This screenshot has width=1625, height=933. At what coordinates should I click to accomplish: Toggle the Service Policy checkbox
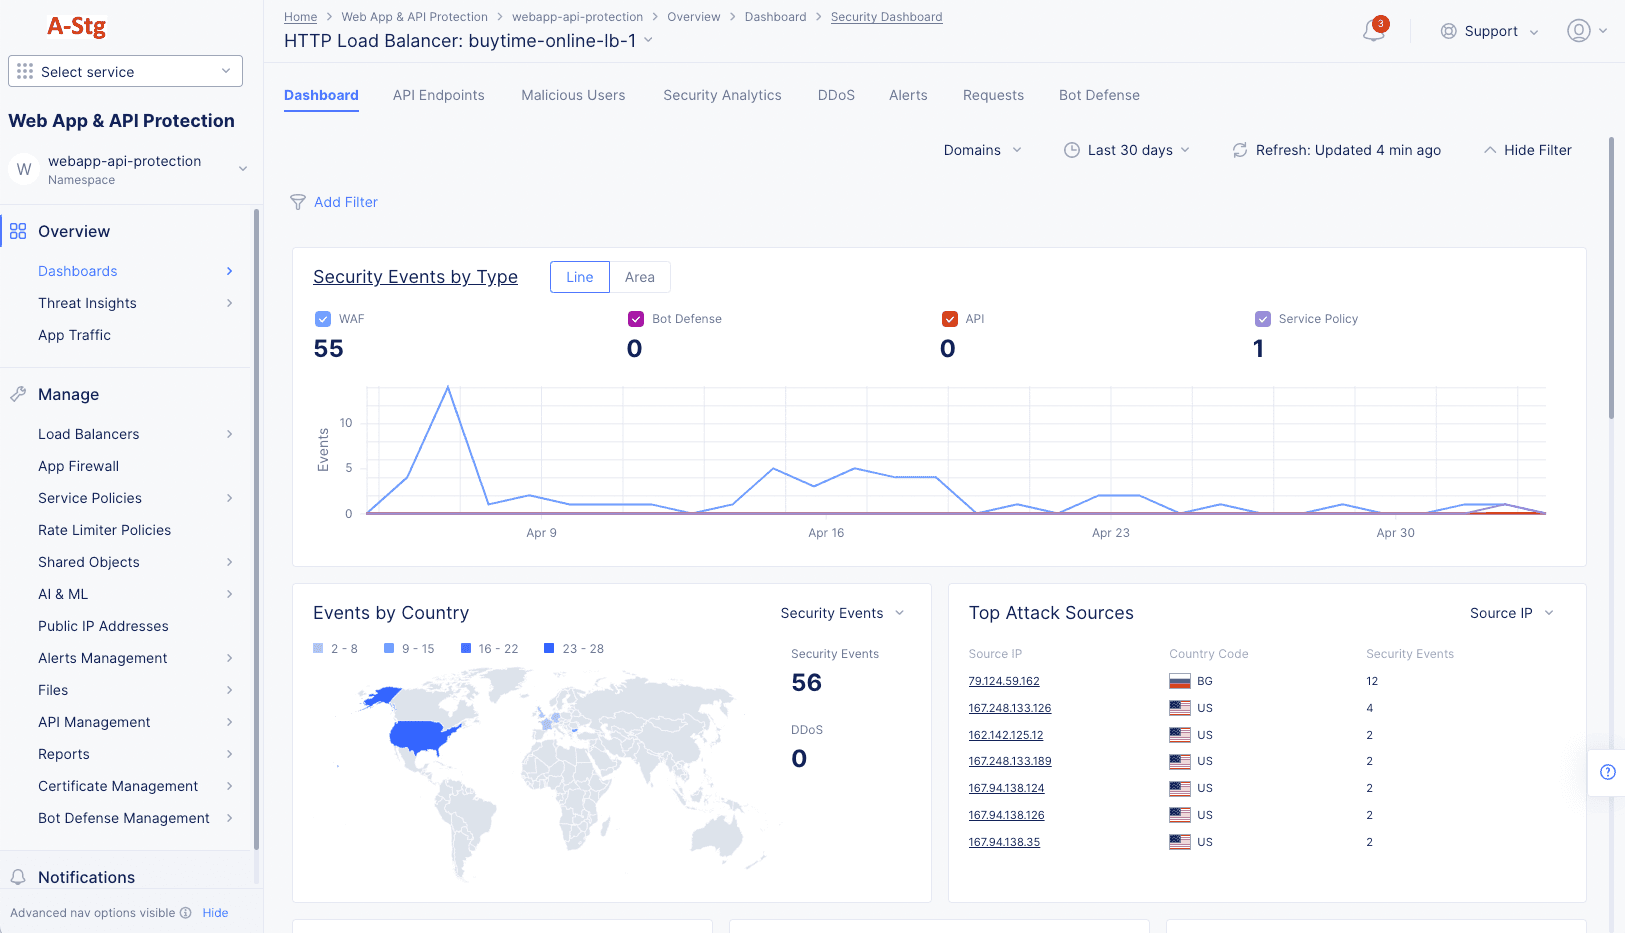1262,319
